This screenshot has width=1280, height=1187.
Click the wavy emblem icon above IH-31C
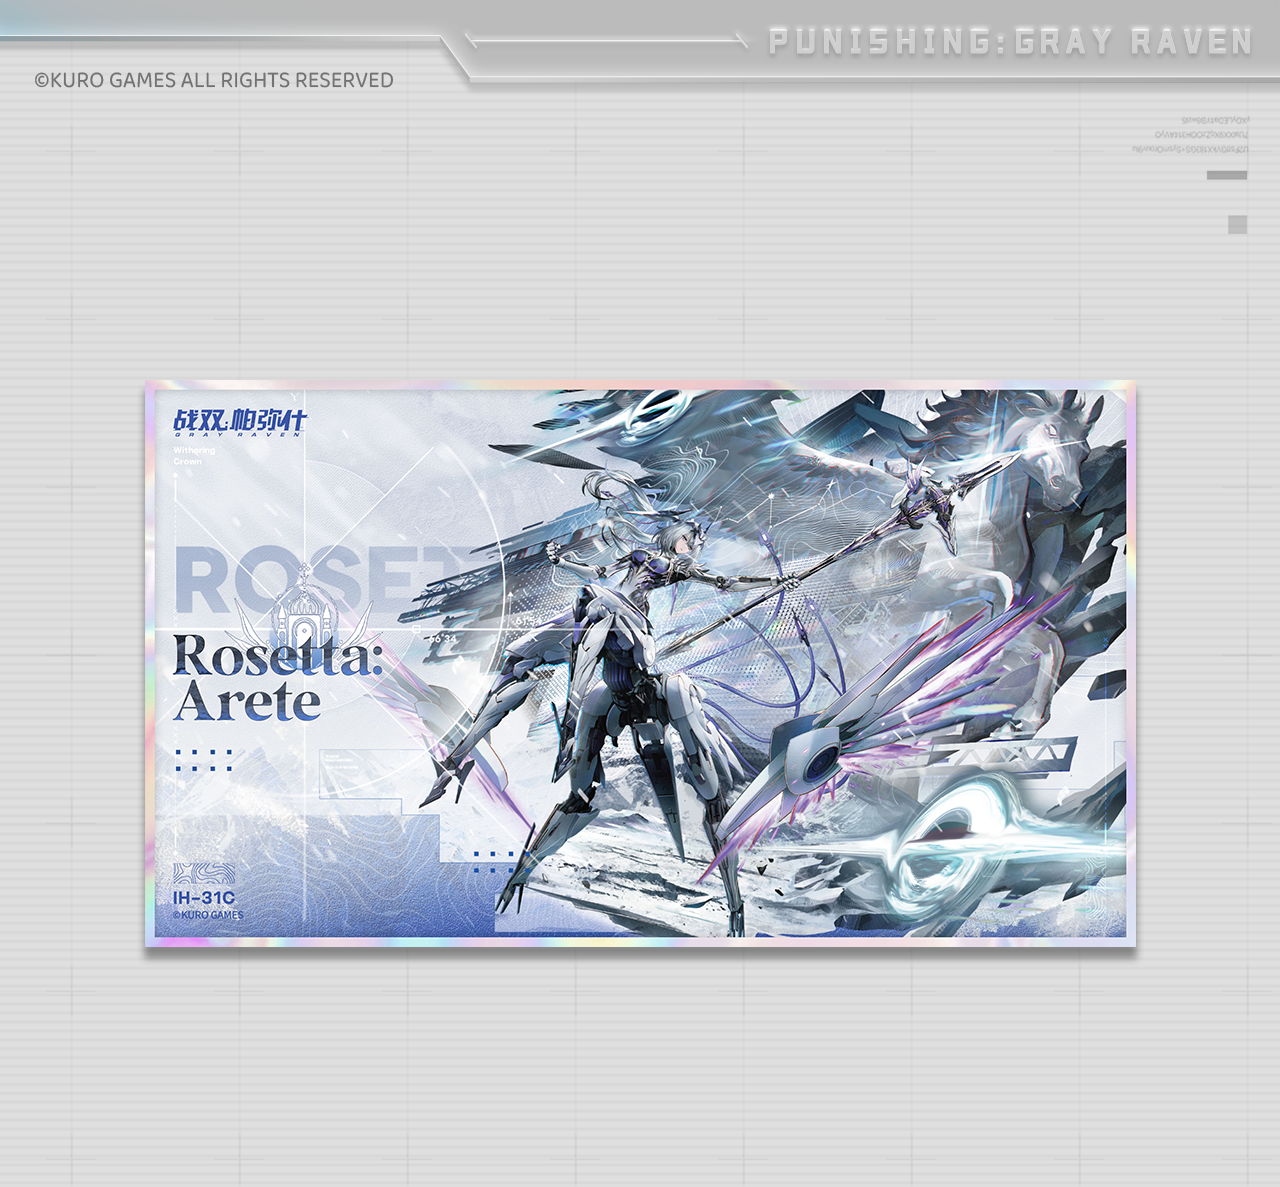pyautogui.click(x=204, y=874)
